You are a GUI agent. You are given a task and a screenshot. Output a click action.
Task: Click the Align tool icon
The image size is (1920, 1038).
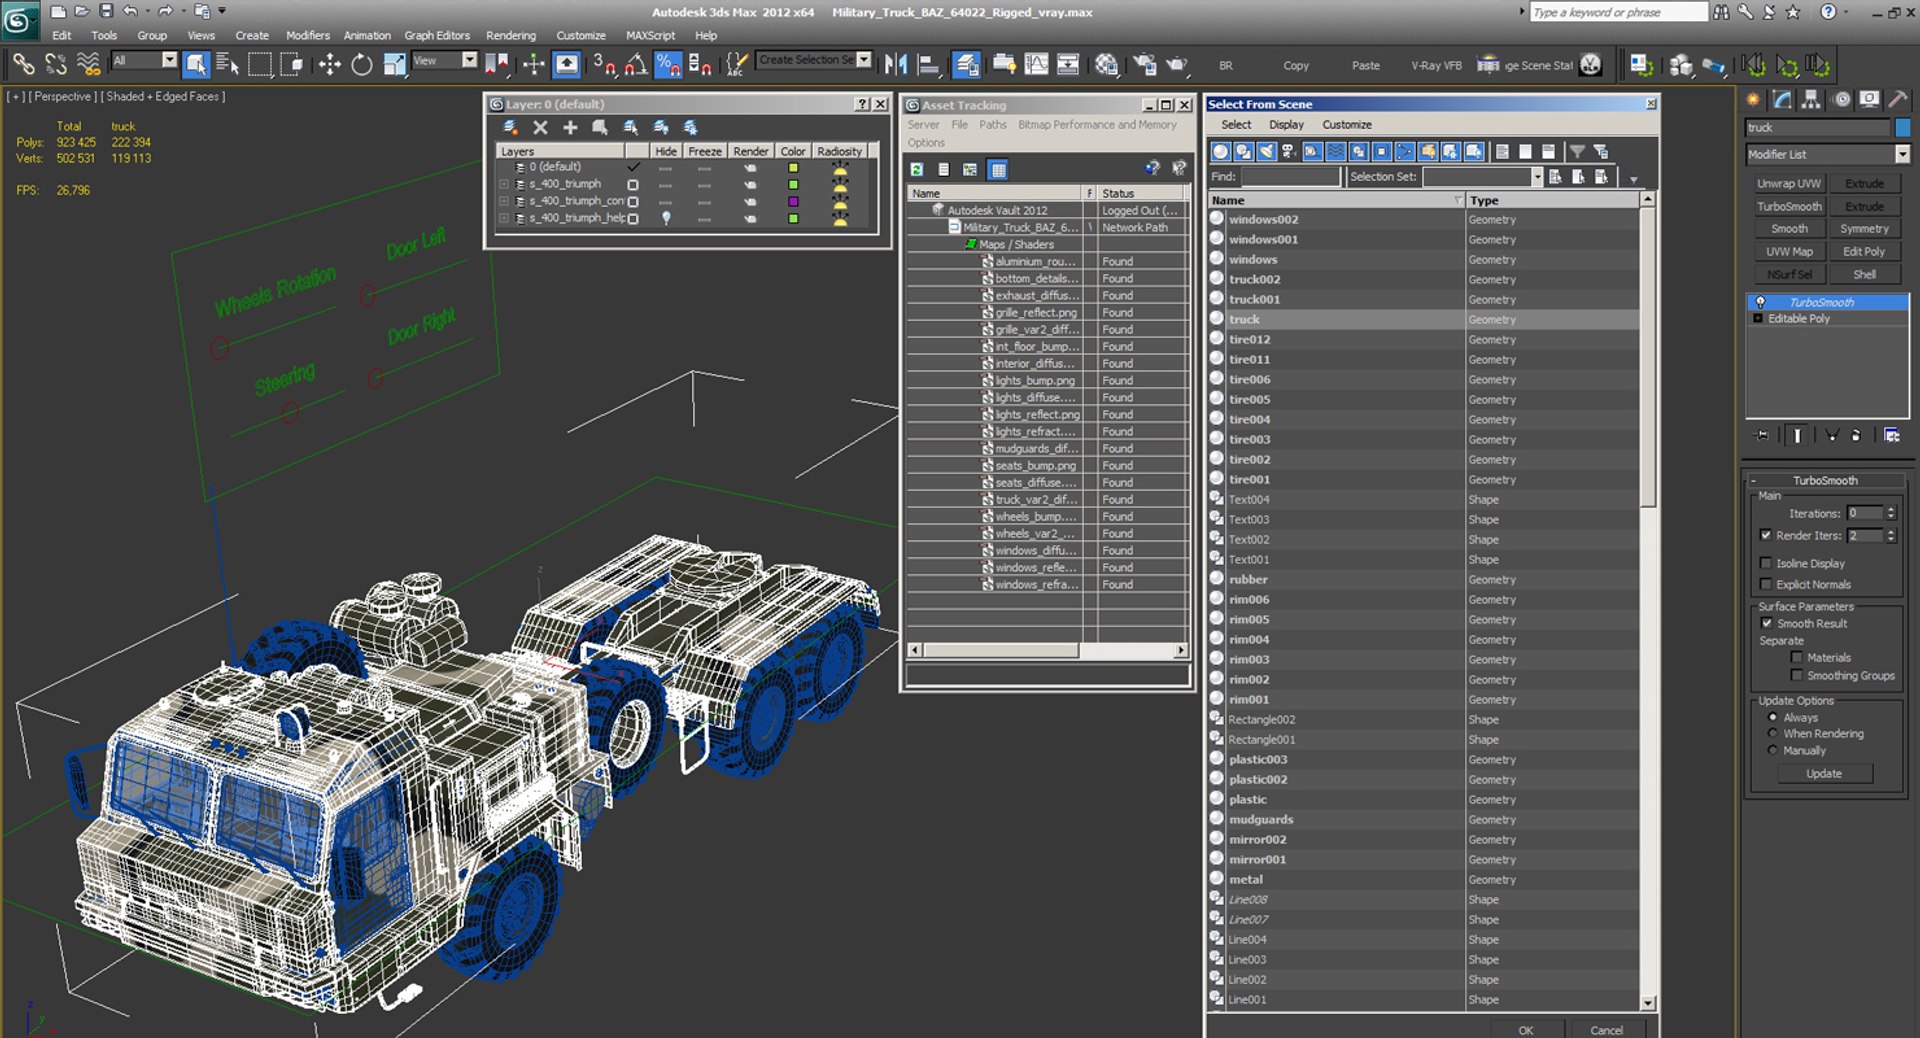tap(929, 65)
